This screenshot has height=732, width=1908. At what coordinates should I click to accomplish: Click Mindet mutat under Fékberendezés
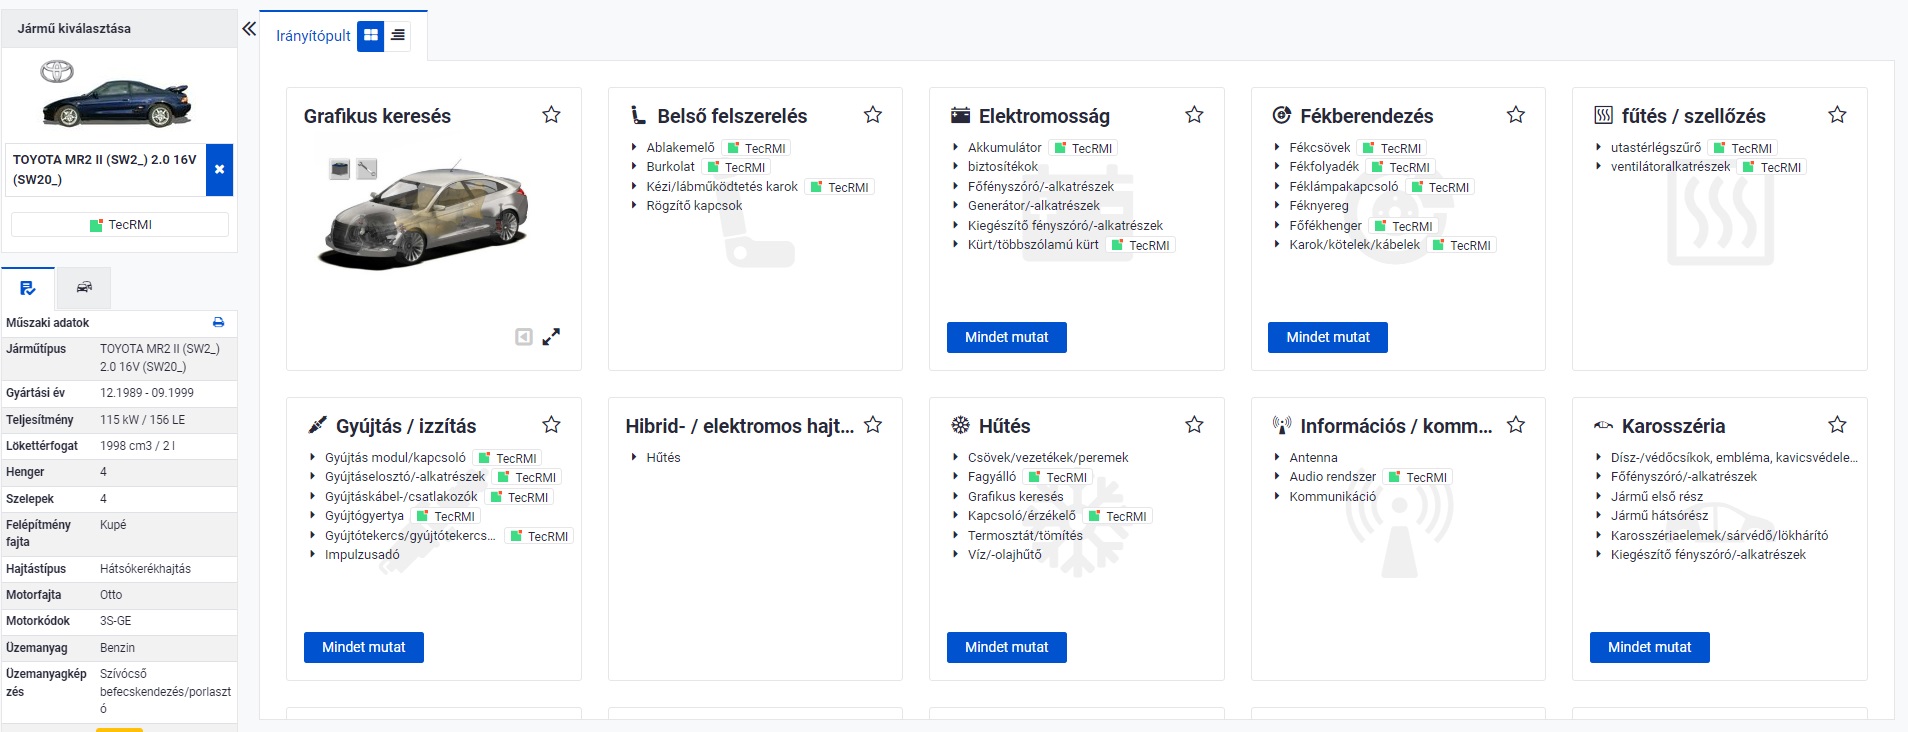tap(1327, 337)
